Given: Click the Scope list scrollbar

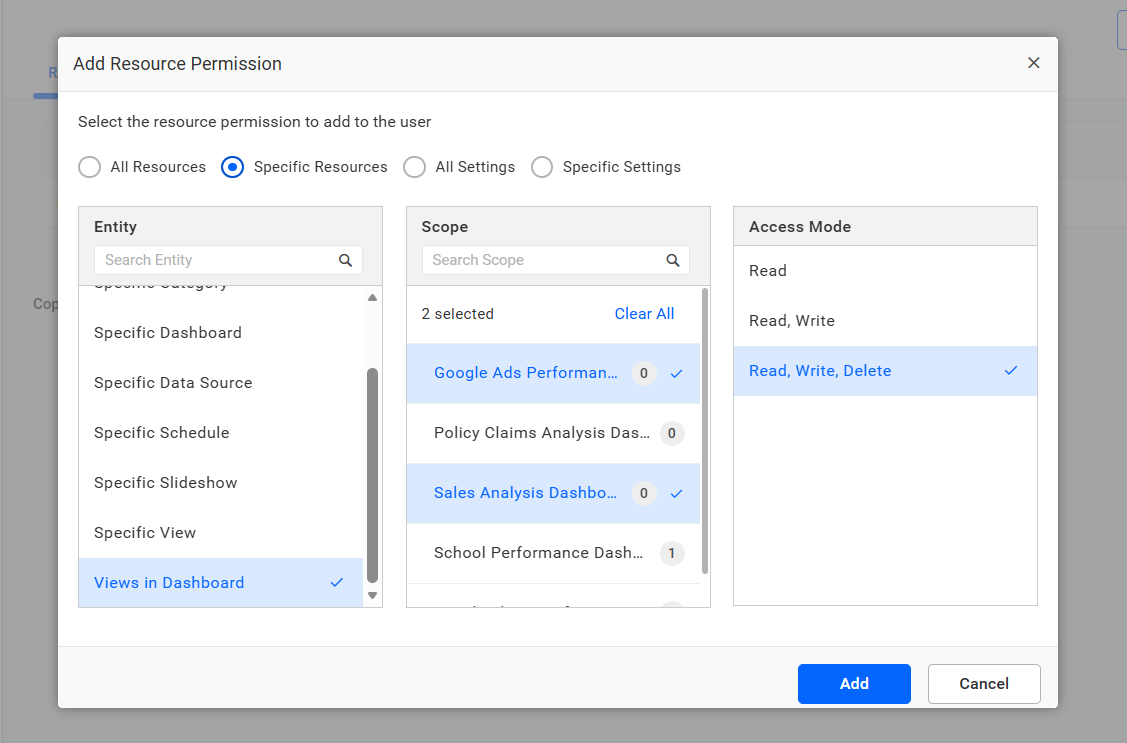Looking at the screenshot, I should click(x=704, y=431).
